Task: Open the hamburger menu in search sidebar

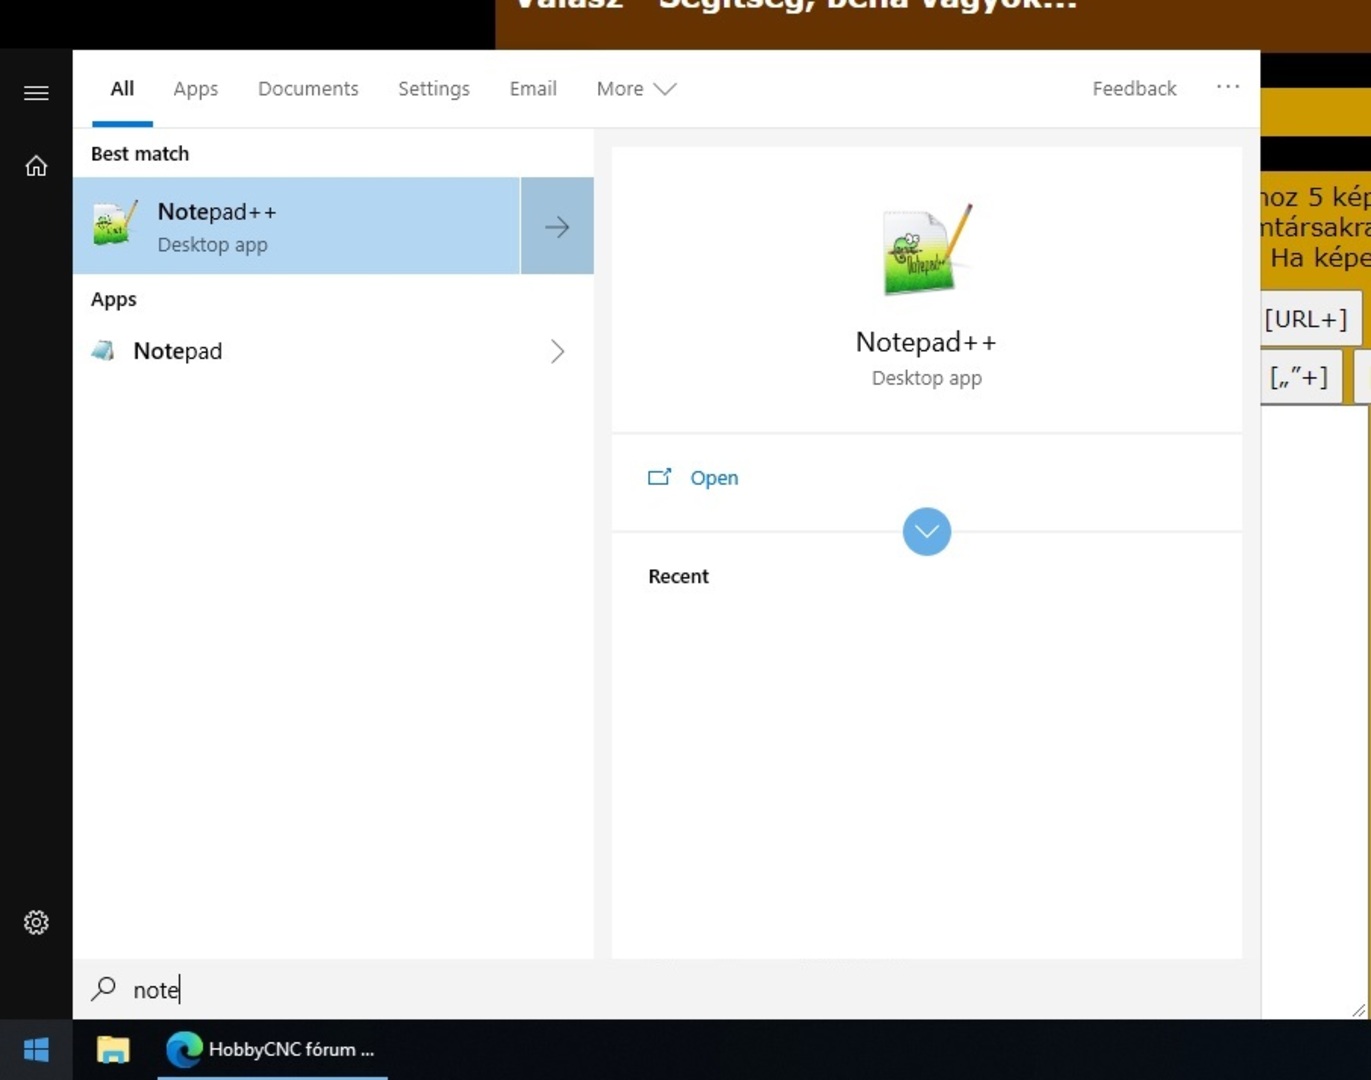Action: coord(36,93)
